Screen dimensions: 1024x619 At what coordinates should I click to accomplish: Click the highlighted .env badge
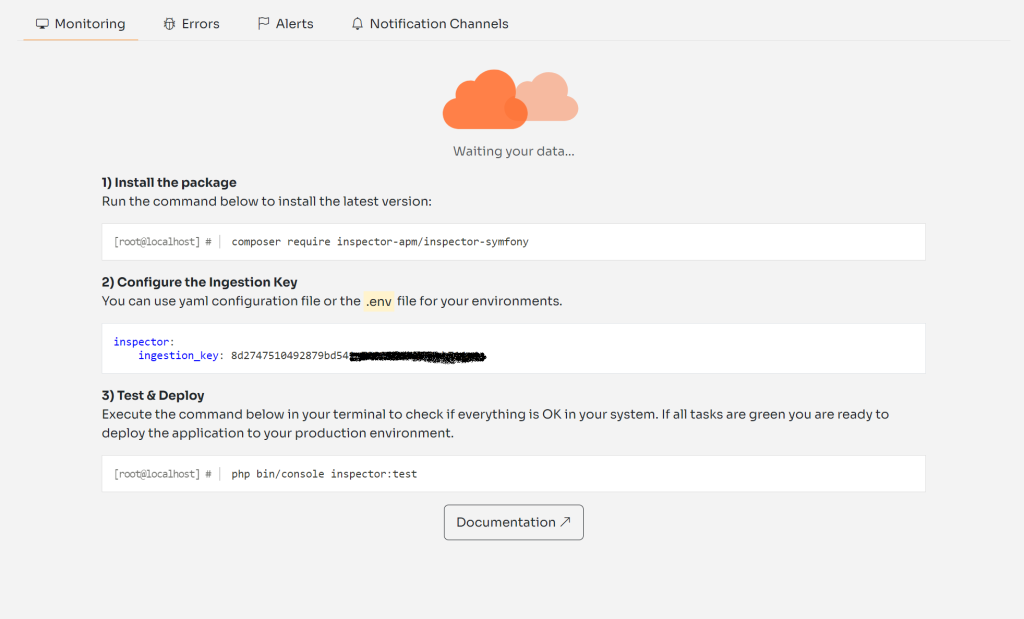(x=378, y=301)
